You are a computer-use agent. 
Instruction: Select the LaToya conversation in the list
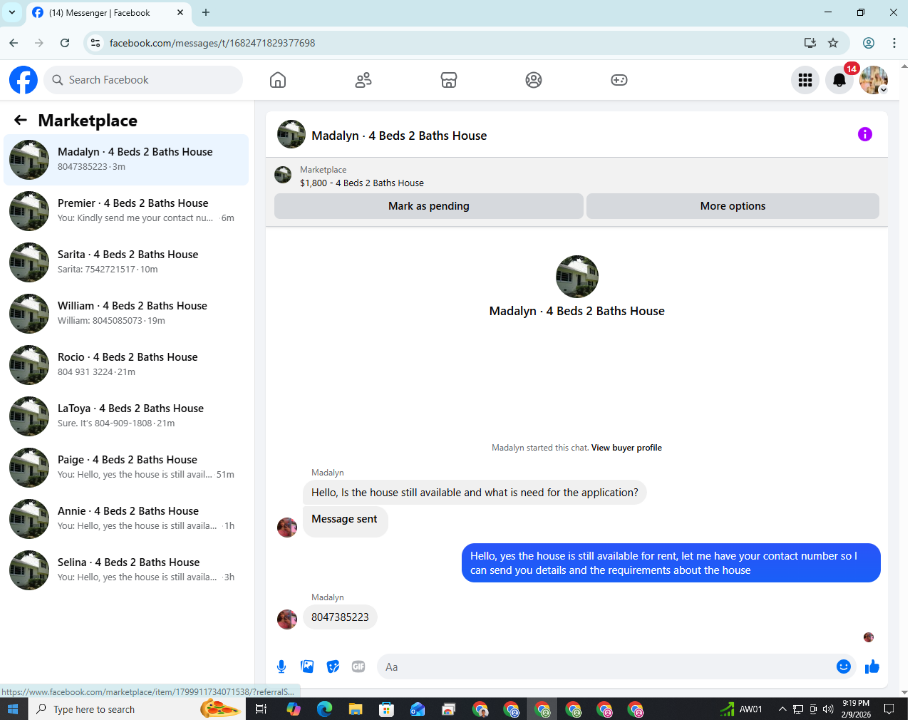click(x=126, y=416)
